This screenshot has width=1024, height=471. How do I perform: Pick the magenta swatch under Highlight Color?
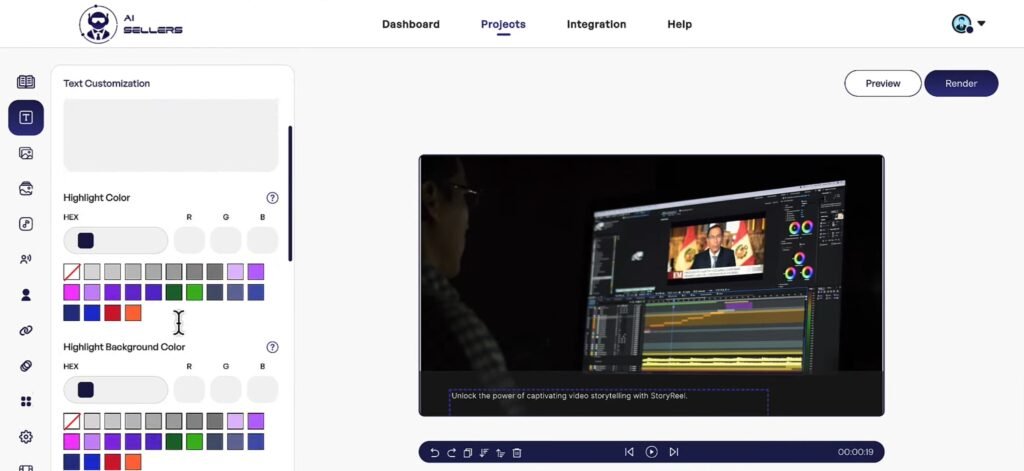tap(72, 292)
